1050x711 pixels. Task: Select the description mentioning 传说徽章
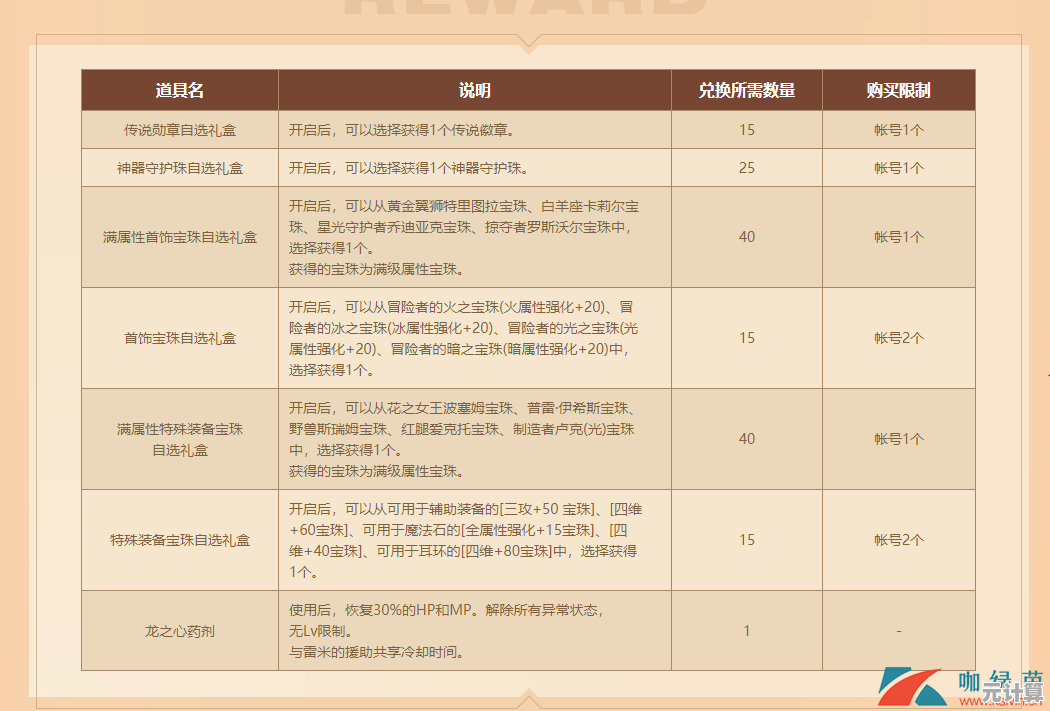click(x=402, y=130)
